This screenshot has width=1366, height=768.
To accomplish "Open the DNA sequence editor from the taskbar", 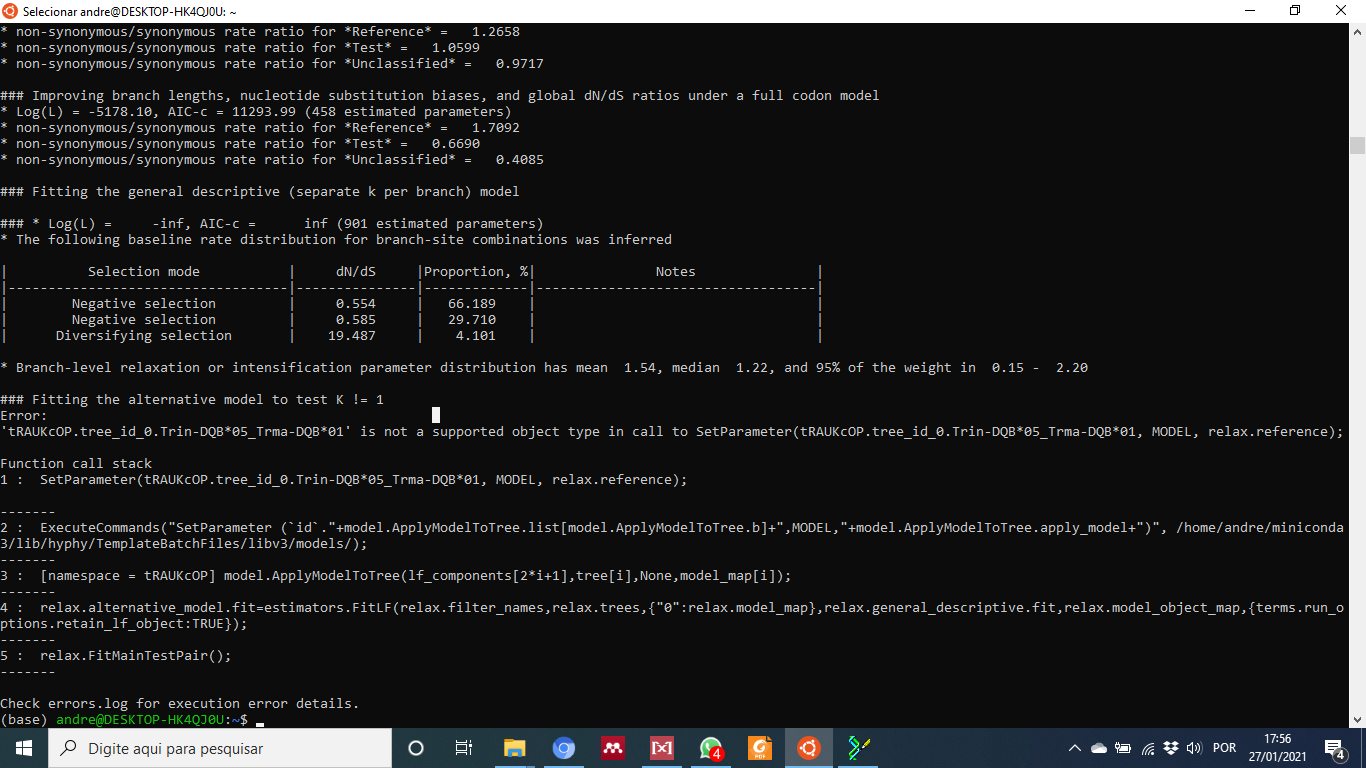I will 858,747.
